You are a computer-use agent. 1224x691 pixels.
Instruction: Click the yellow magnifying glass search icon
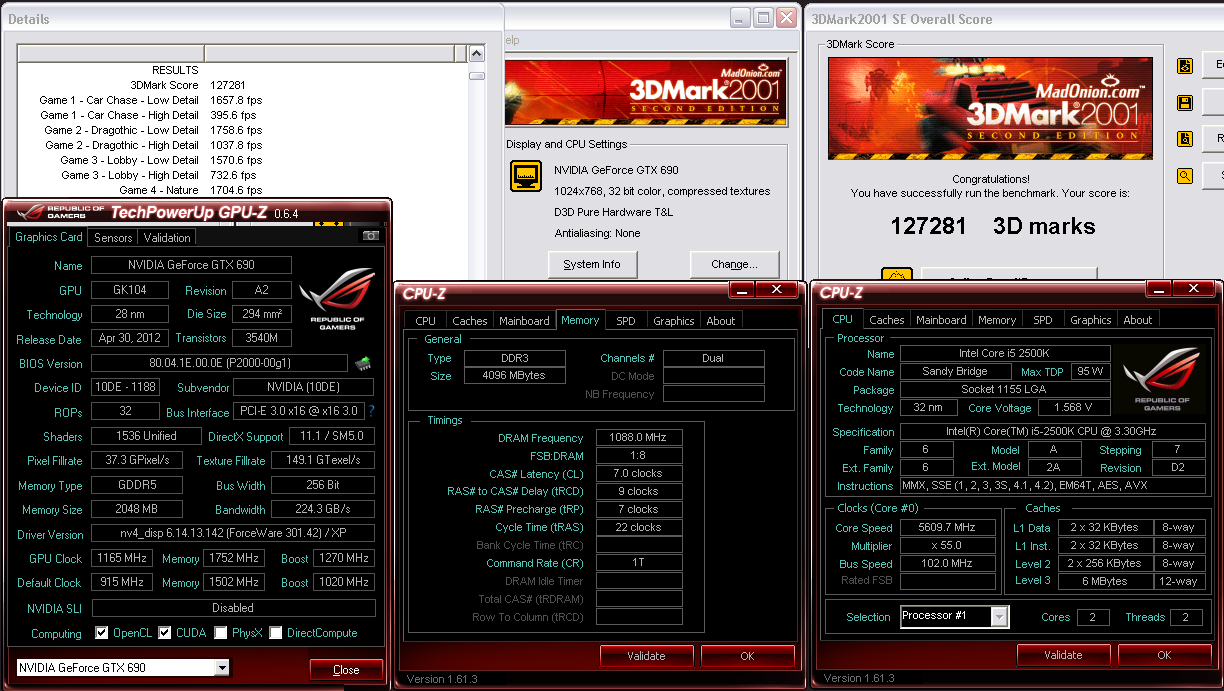(1185, 176)
